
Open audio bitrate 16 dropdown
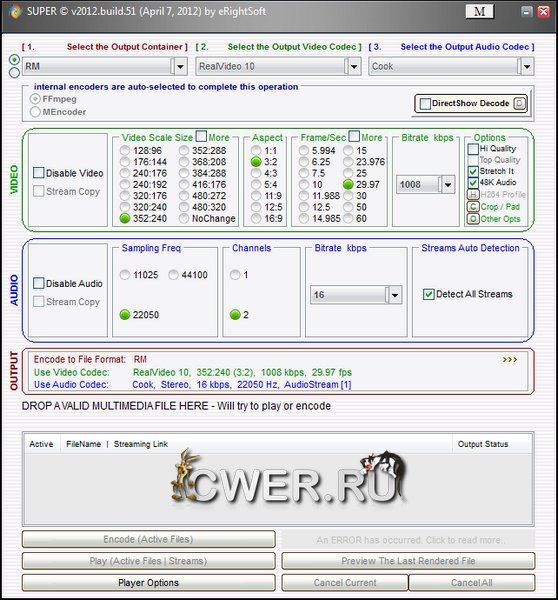tap(395, 295)
